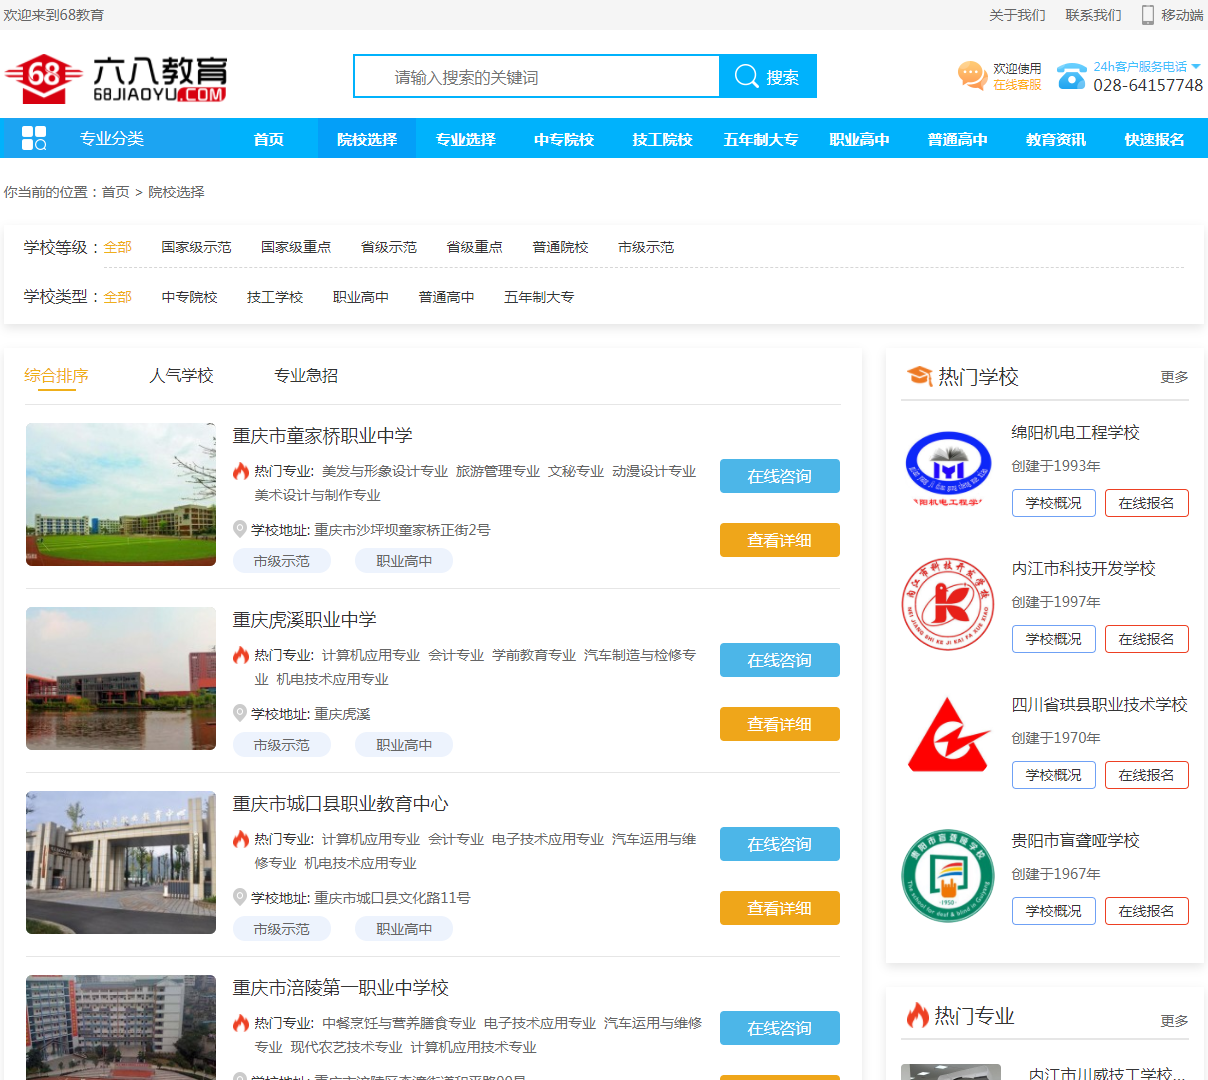The height and width of the screenshot is (1080, 1208).
Task: Filter school level by 市级示范
Action: [x=646, y=247]
